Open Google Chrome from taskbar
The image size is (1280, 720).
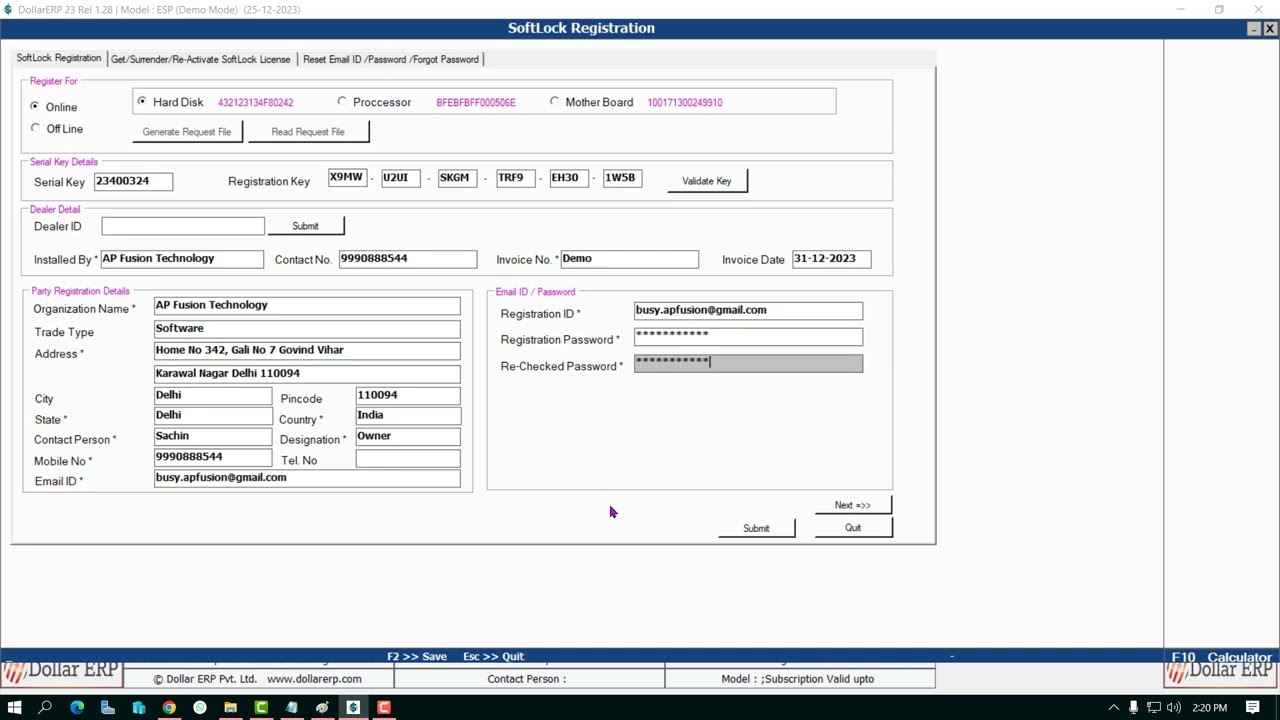tap(169, 707)
